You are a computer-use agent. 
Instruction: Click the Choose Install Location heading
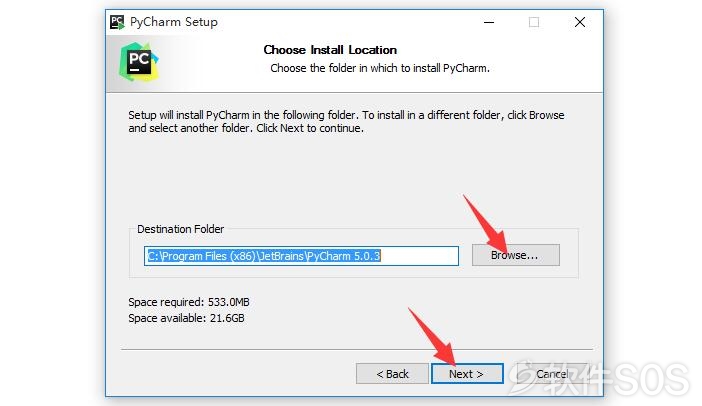330,50
